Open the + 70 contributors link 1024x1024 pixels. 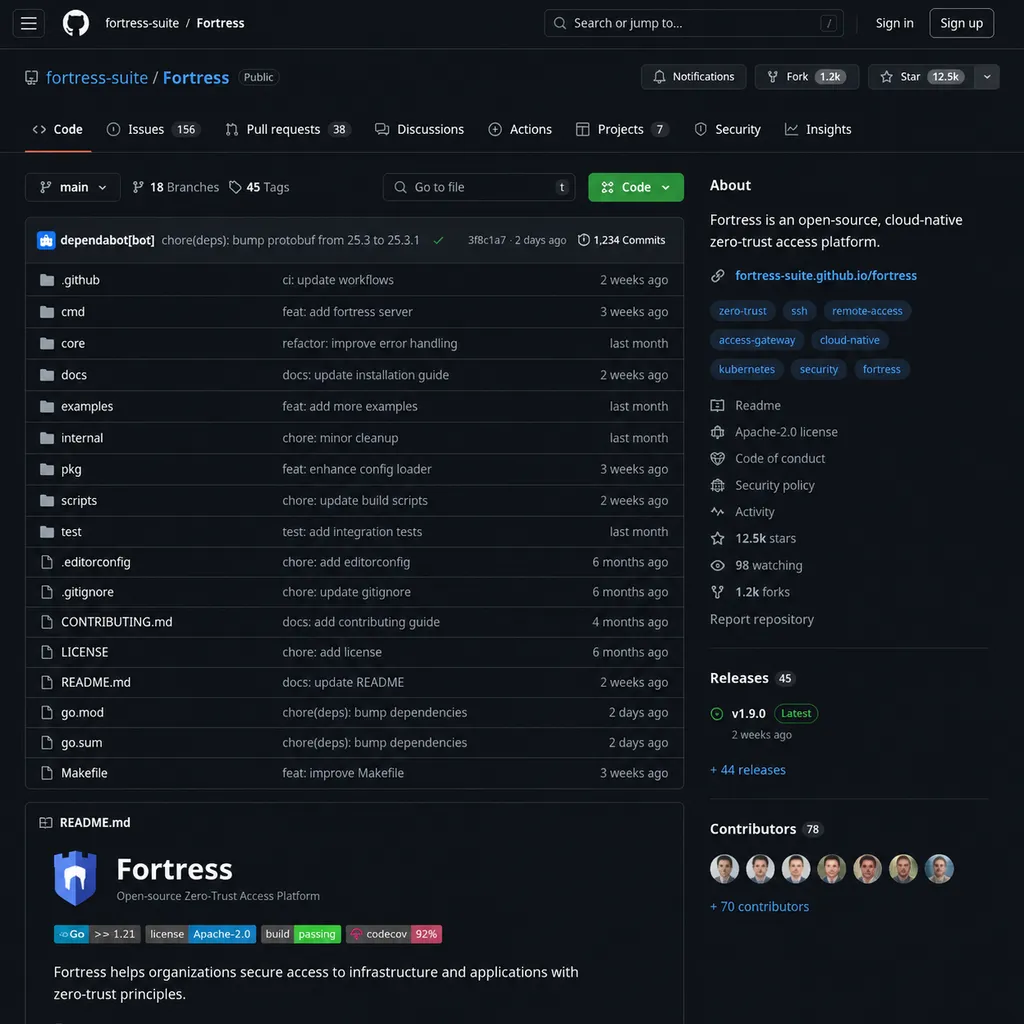(x=759, y=907)
